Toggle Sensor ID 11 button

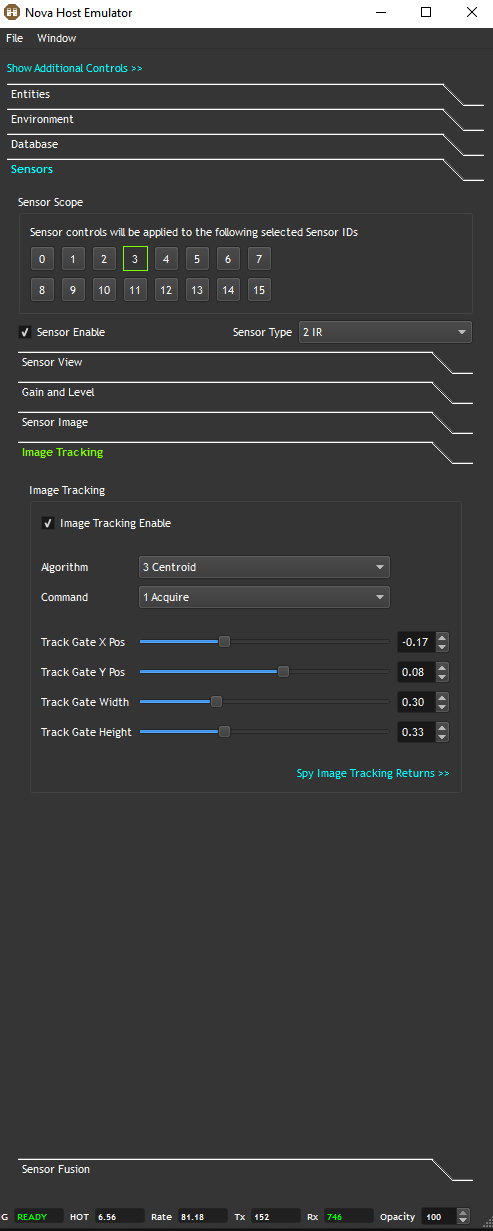click(135, 290)
